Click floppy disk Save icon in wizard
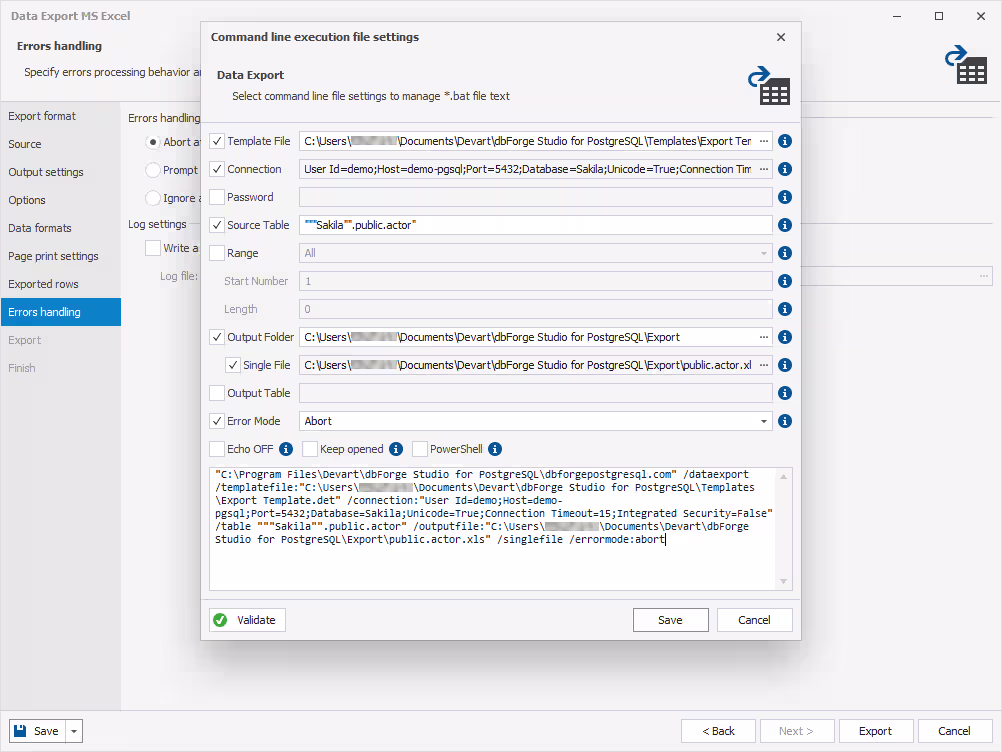The image size is (1002, 752). 20,730
